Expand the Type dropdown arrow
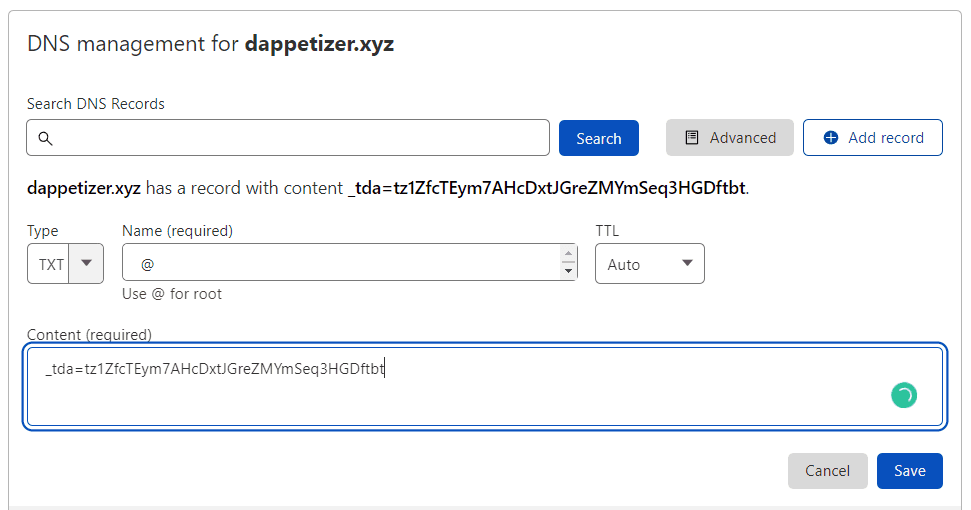 86,264
